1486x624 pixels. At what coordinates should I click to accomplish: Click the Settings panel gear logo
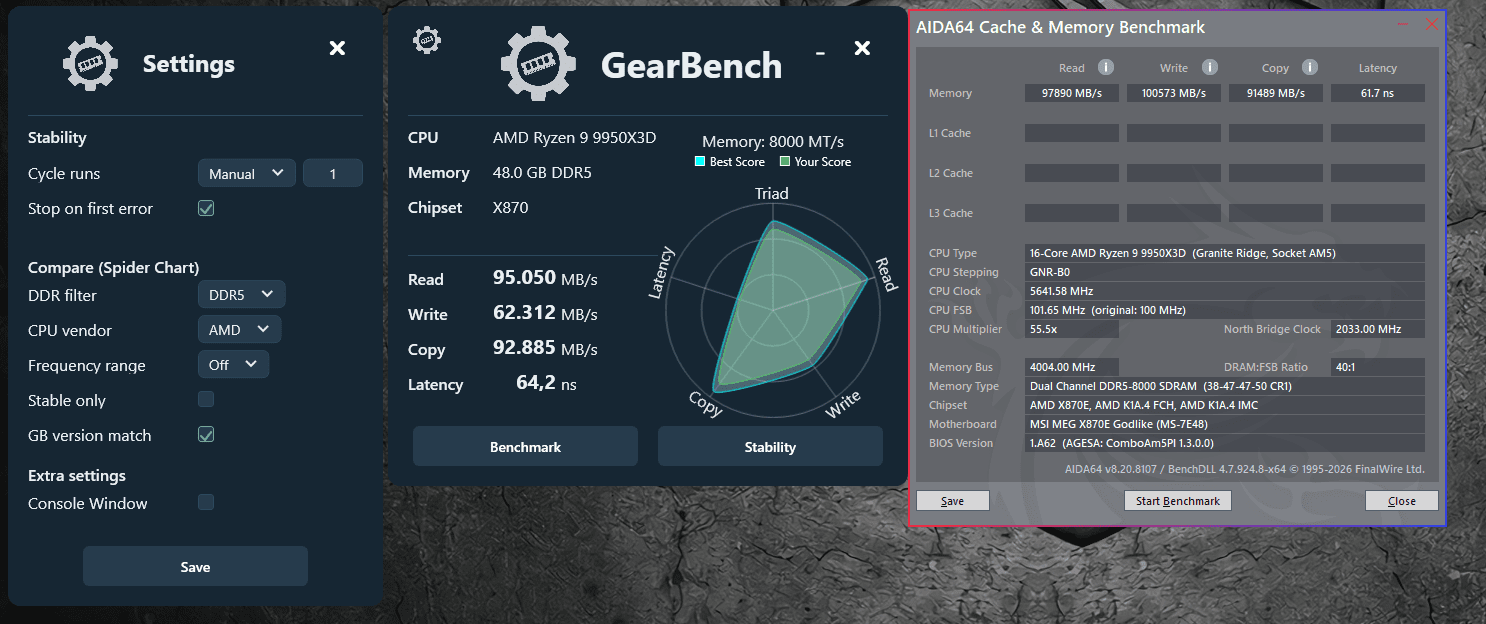coord(90,64)
